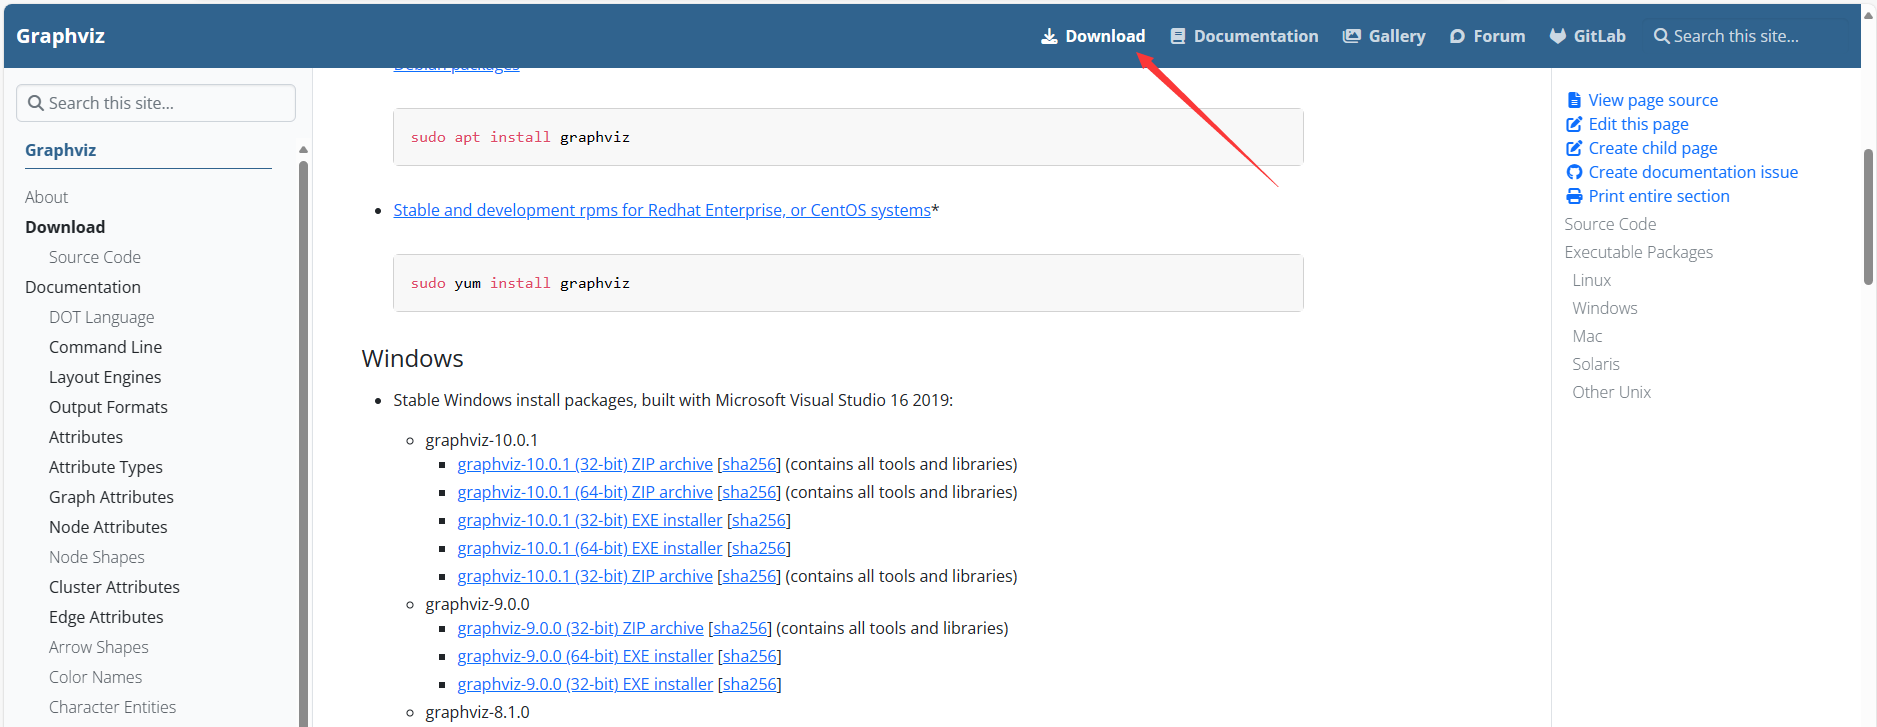The width and height of the screenshot is (1877, 727).
Task: Open sha256 for graphviz-10.0.1 64-bit EXE installer
Action: pyautogui.click(x=759, y=548)
